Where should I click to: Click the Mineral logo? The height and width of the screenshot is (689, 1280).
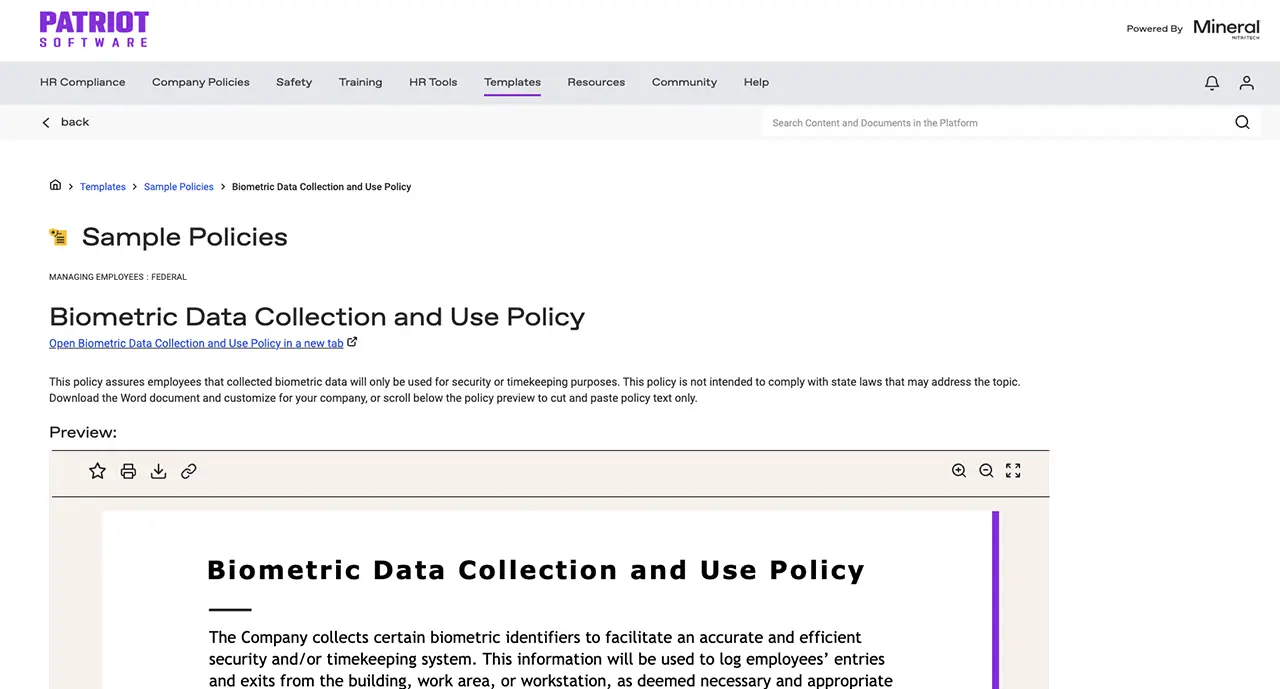(1226, 28)
